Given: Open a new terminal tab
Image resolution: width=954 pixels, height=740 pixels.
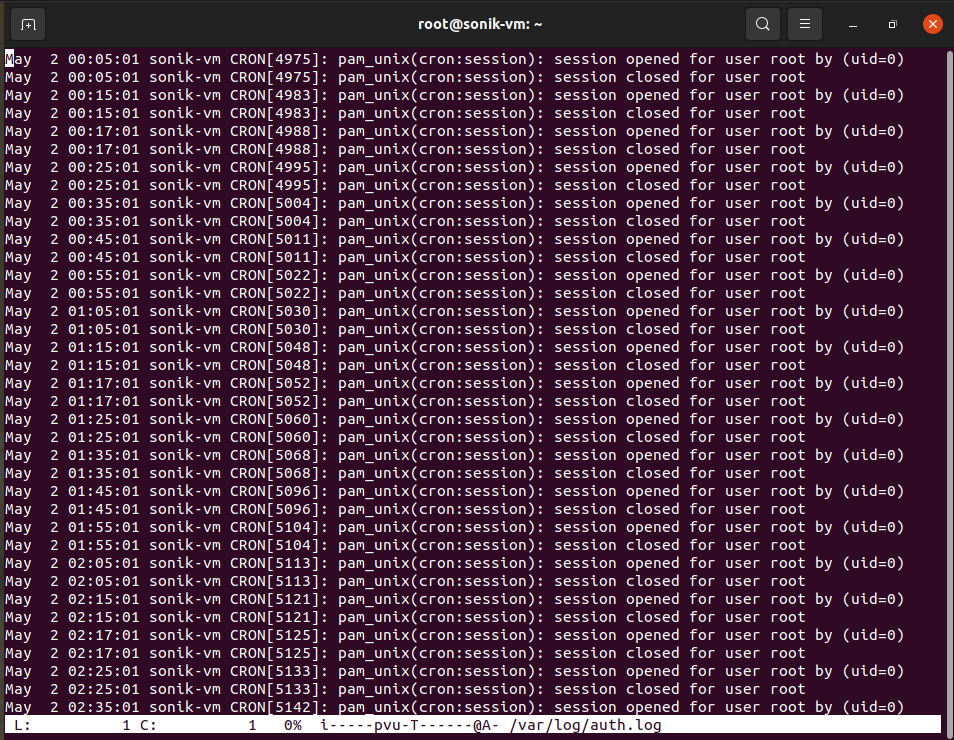Looking at the screenshot, I should coord(28,24).
